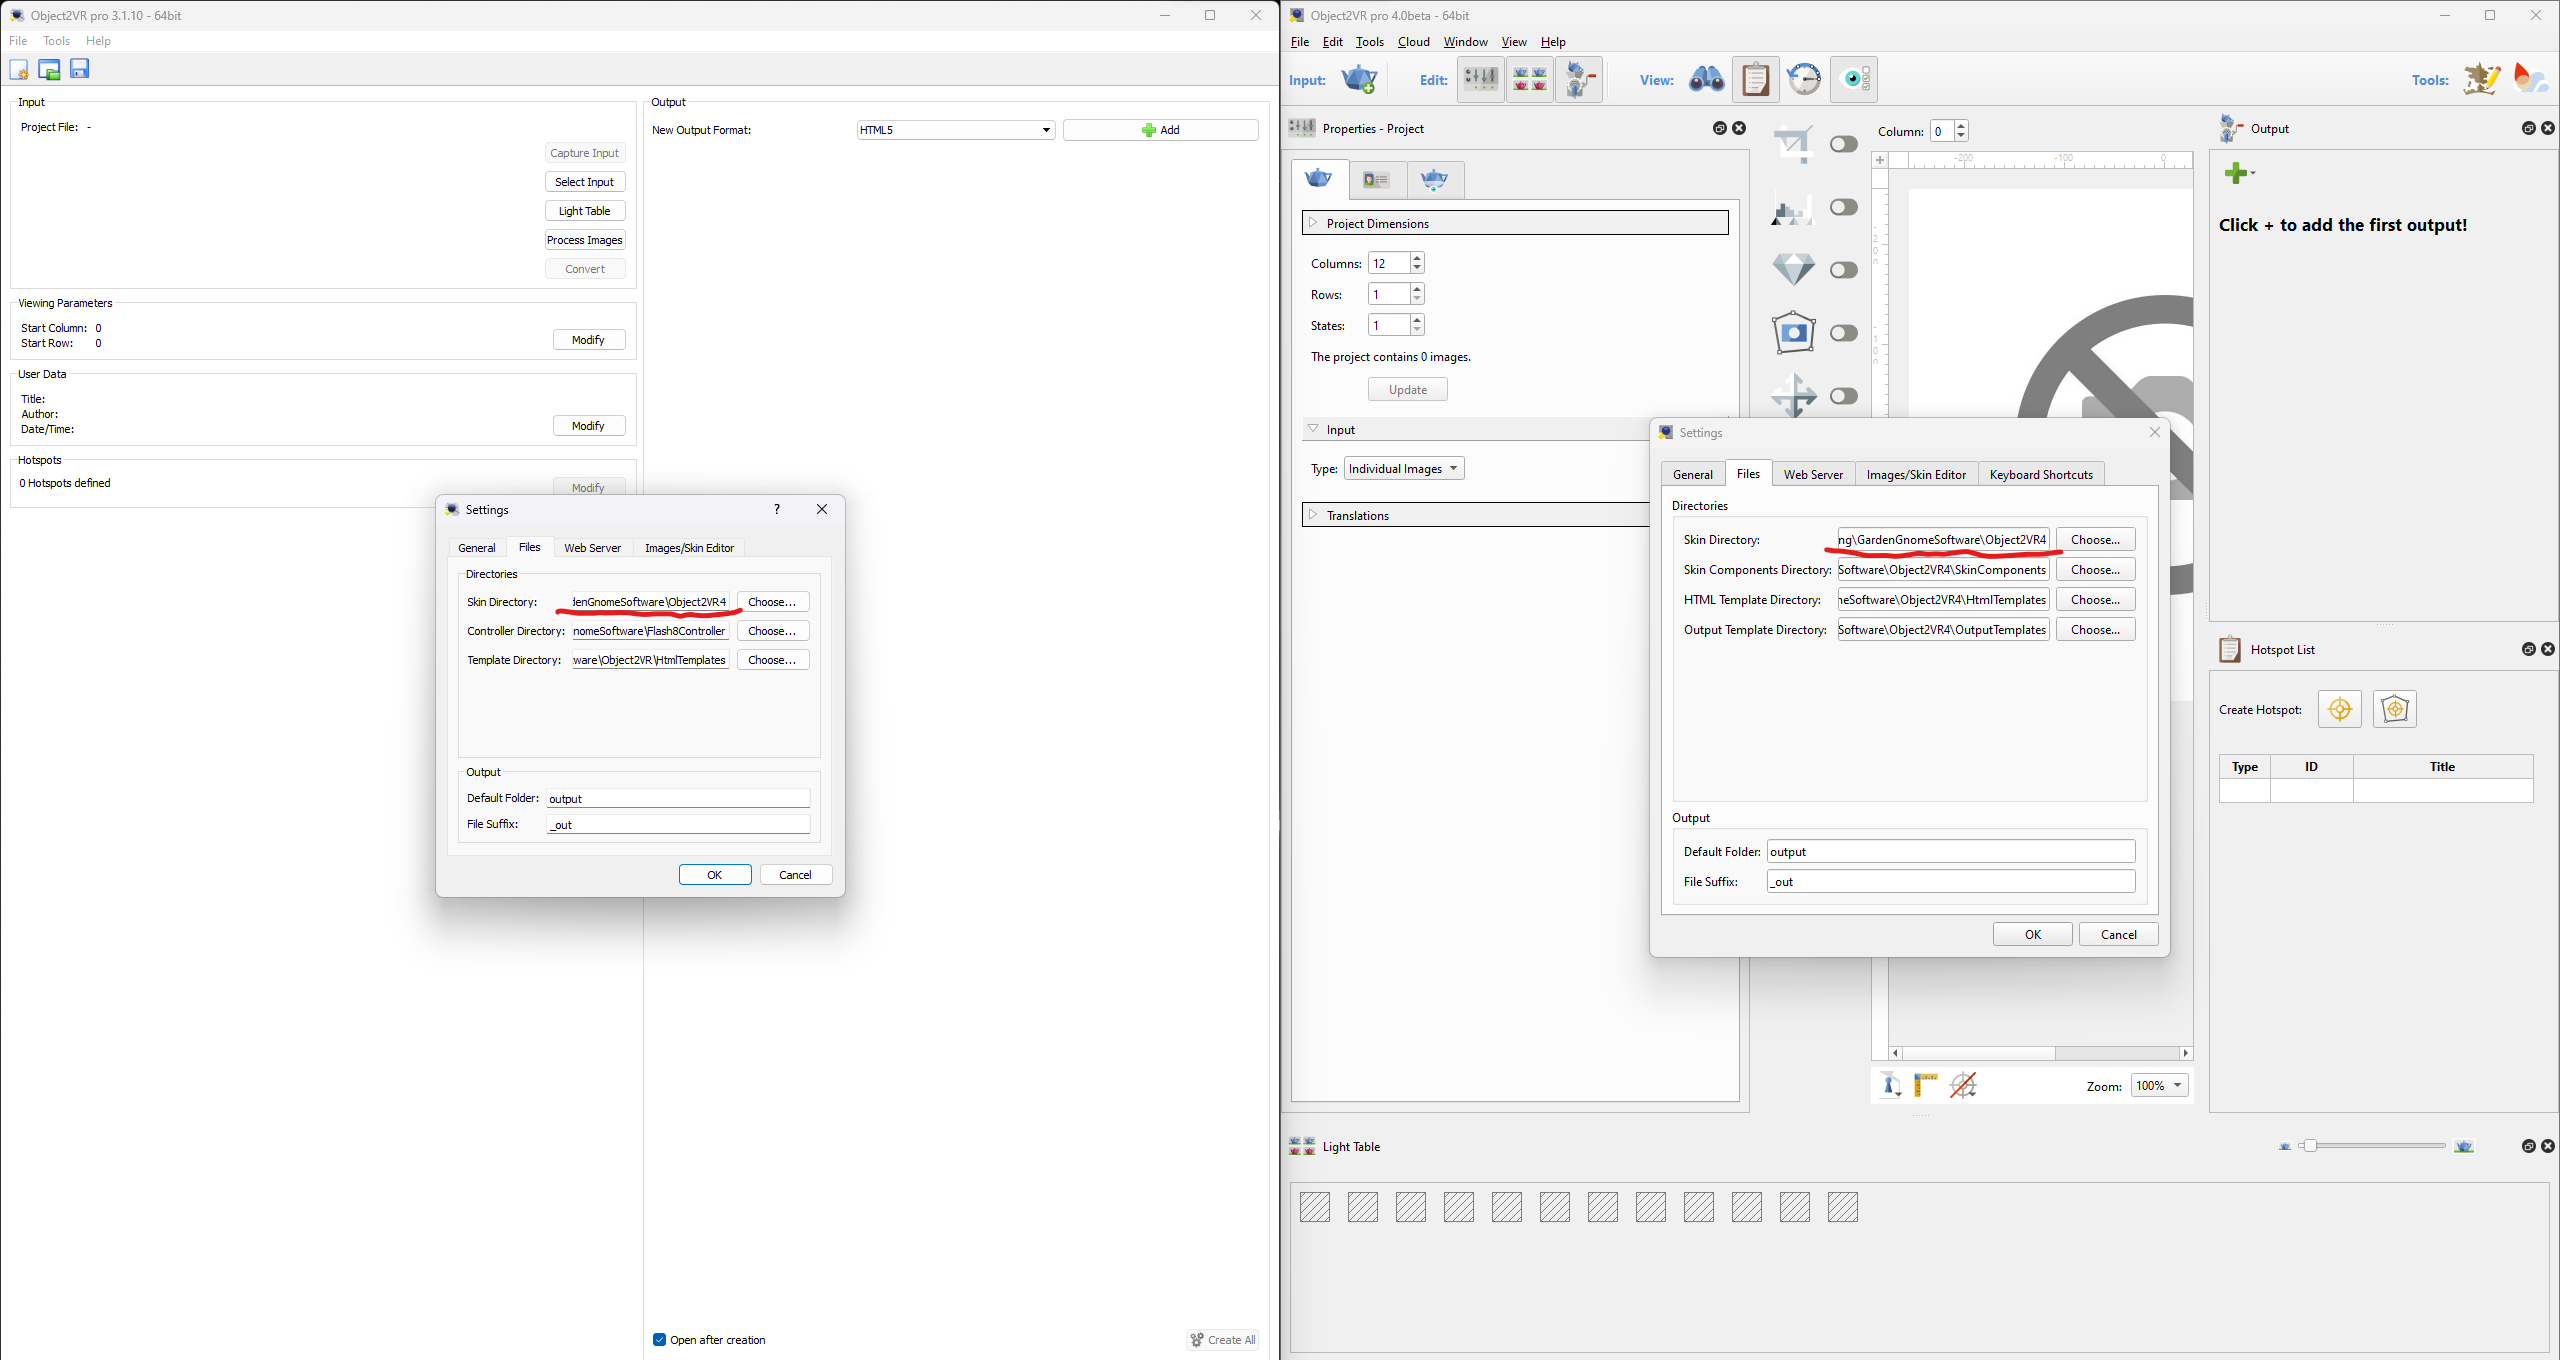Click the Skin Directory path field in 4.0beta Settings

(x=1942, y=540)
